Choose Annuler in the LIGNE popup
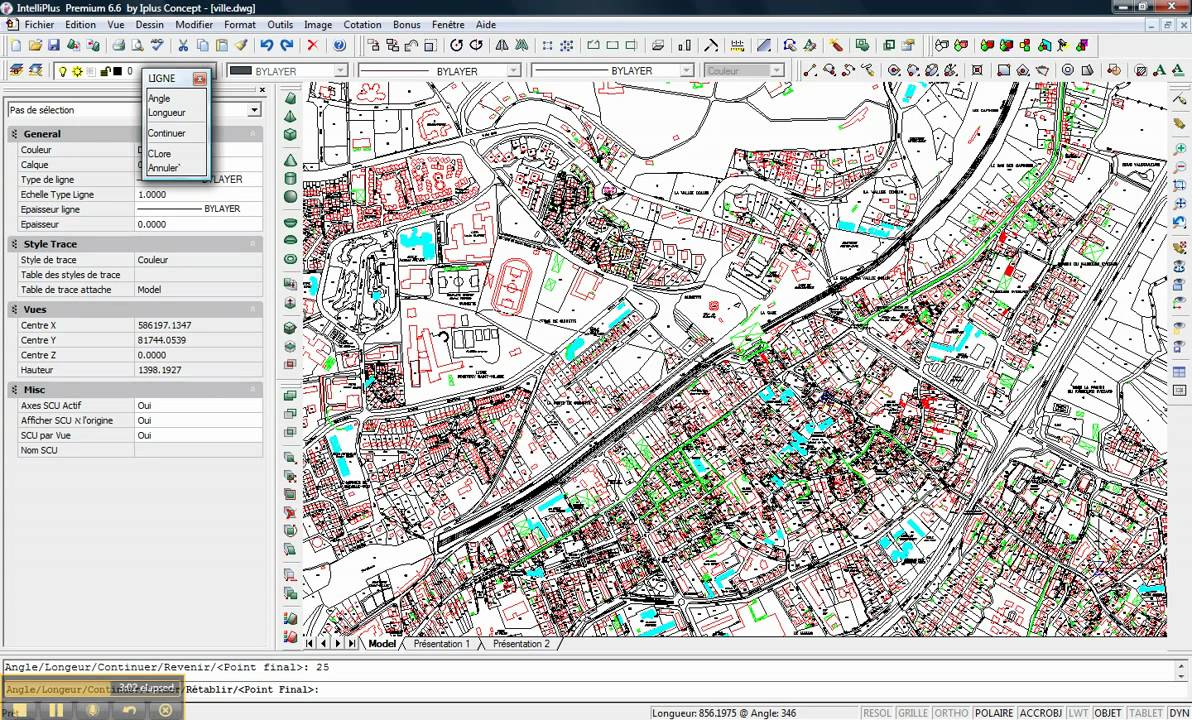Screen dimensions: 1192x720 pos(163,168)
